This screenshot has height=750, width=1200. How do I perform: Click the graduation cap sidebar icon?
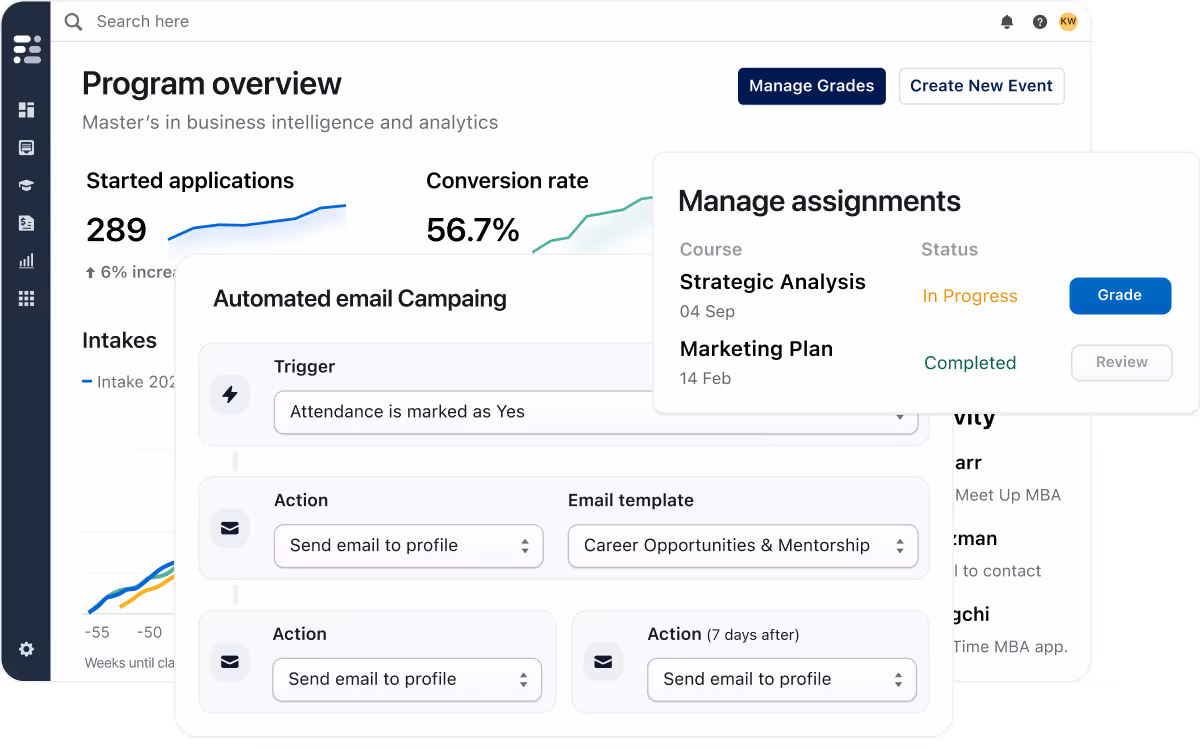coord(26,185)
